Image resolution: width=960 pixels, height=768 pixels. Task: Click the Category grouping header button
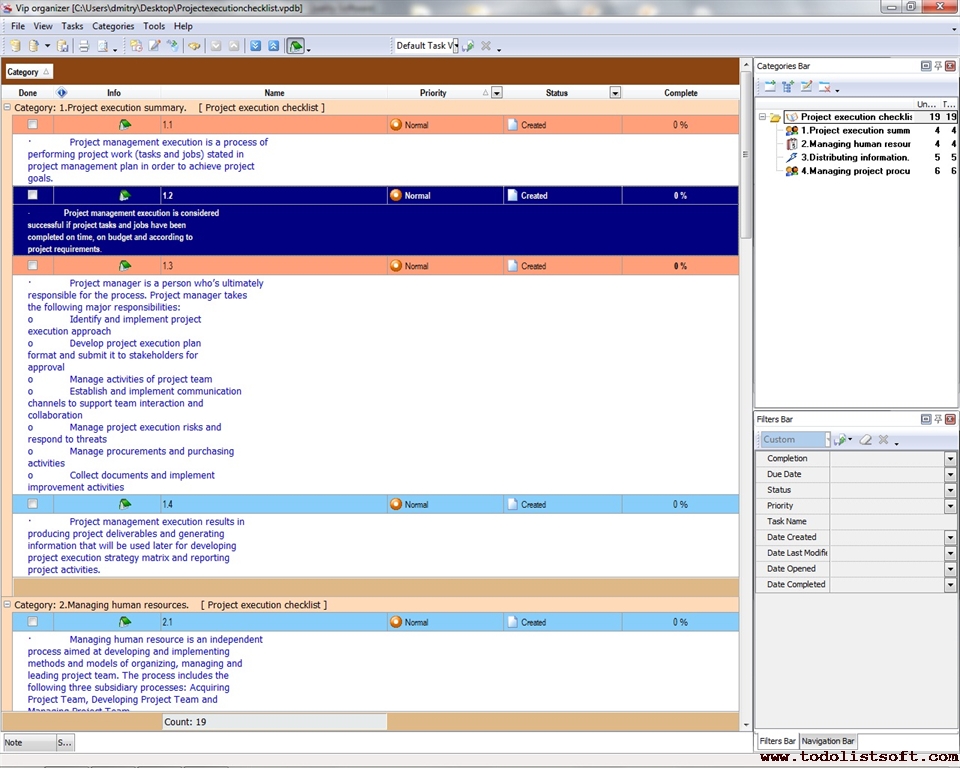(28, 72)
